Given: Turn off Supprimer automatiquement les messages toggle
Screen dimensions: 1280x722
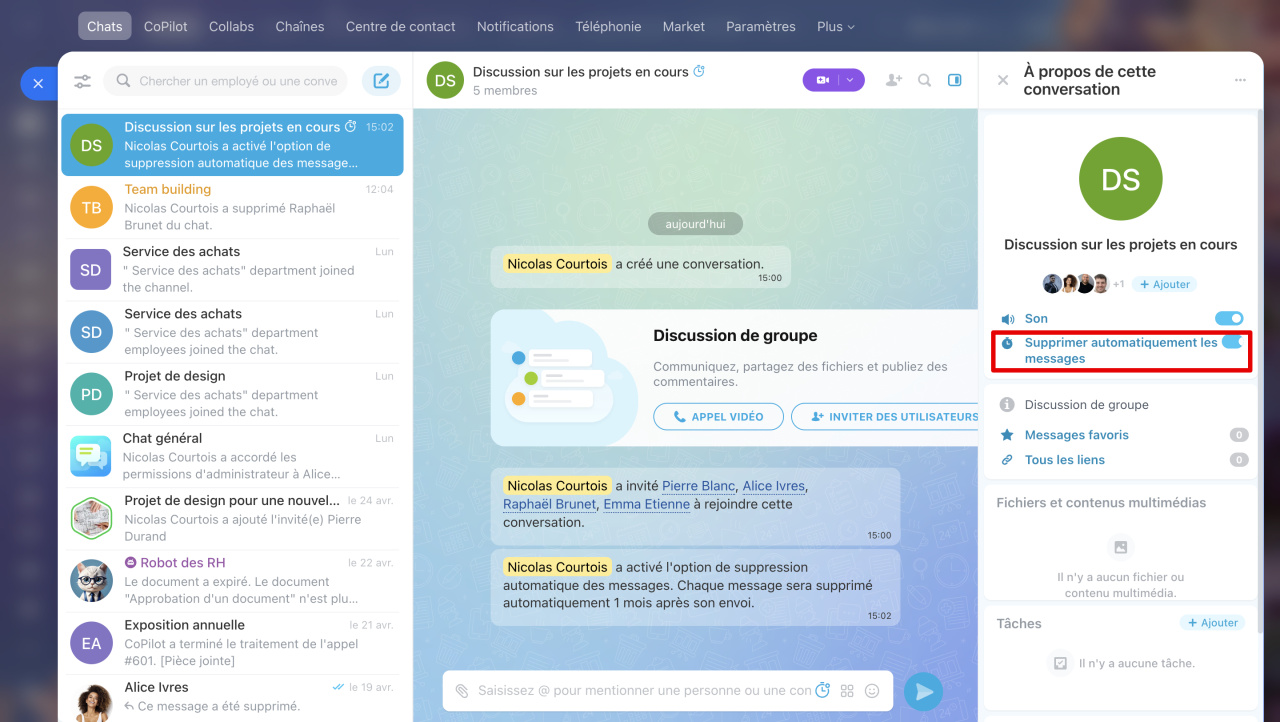Looking at the screenshot, I should point(1232,343).
